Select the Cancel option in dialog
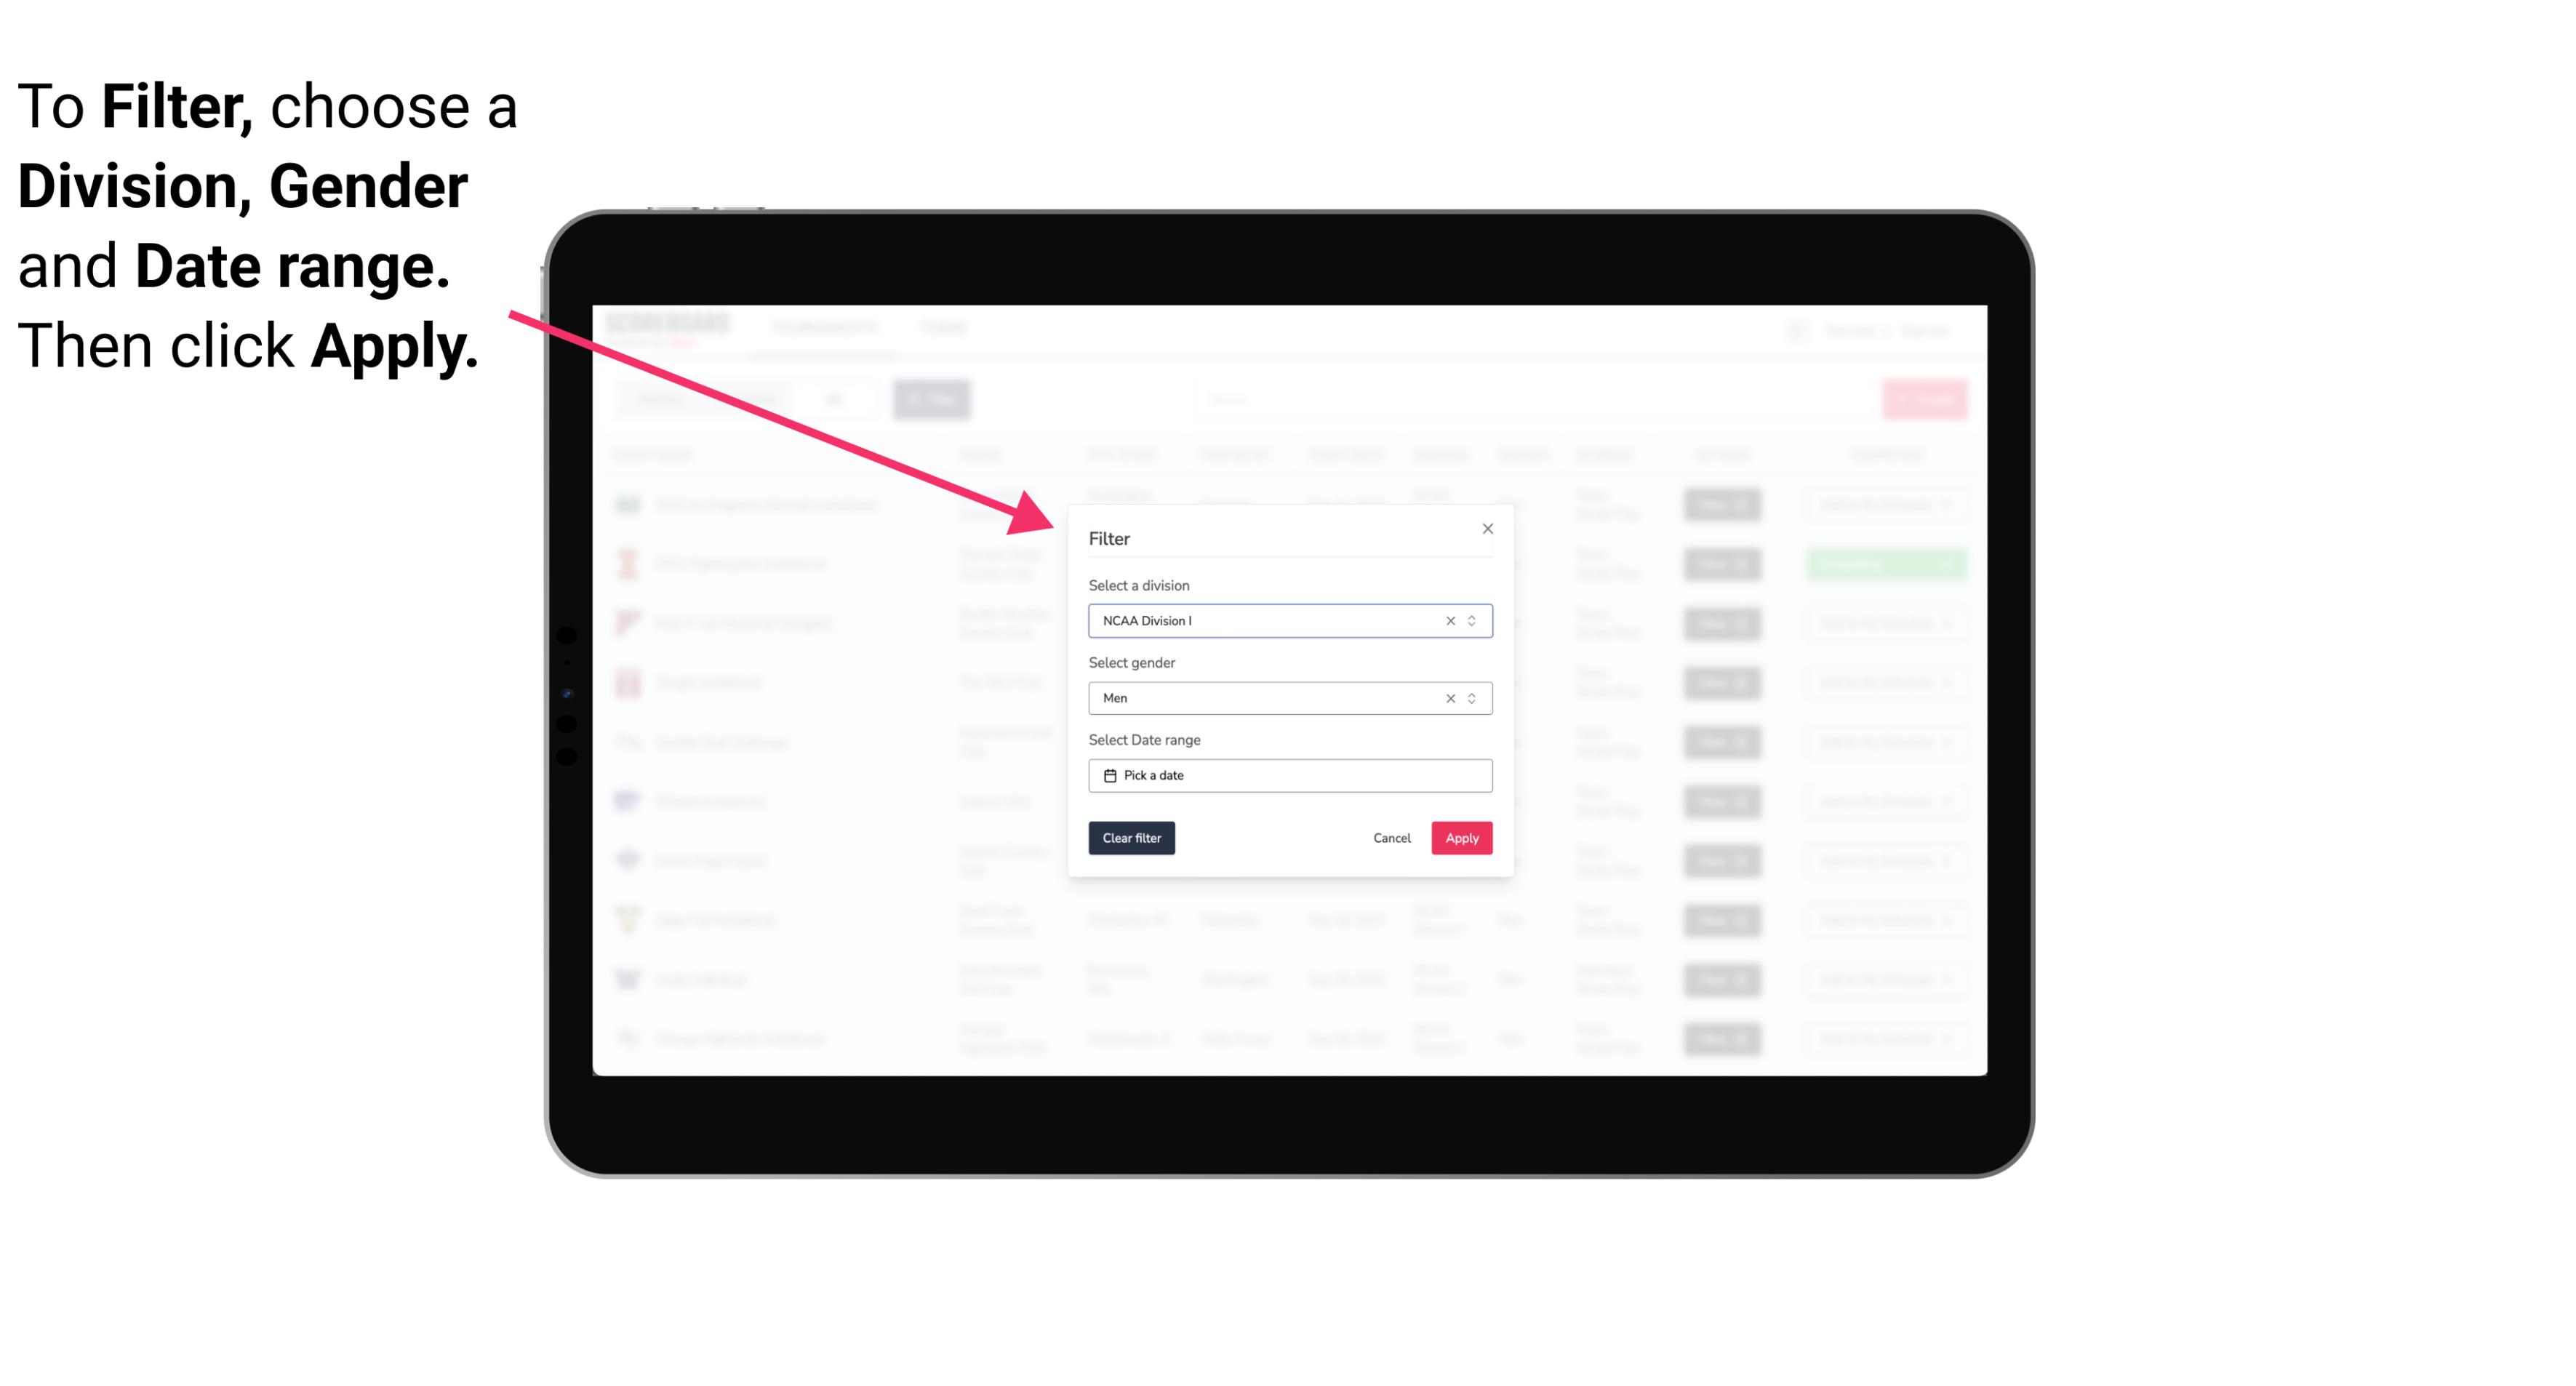Viewport: 2576px width, 1386px height. (1393, 838)
